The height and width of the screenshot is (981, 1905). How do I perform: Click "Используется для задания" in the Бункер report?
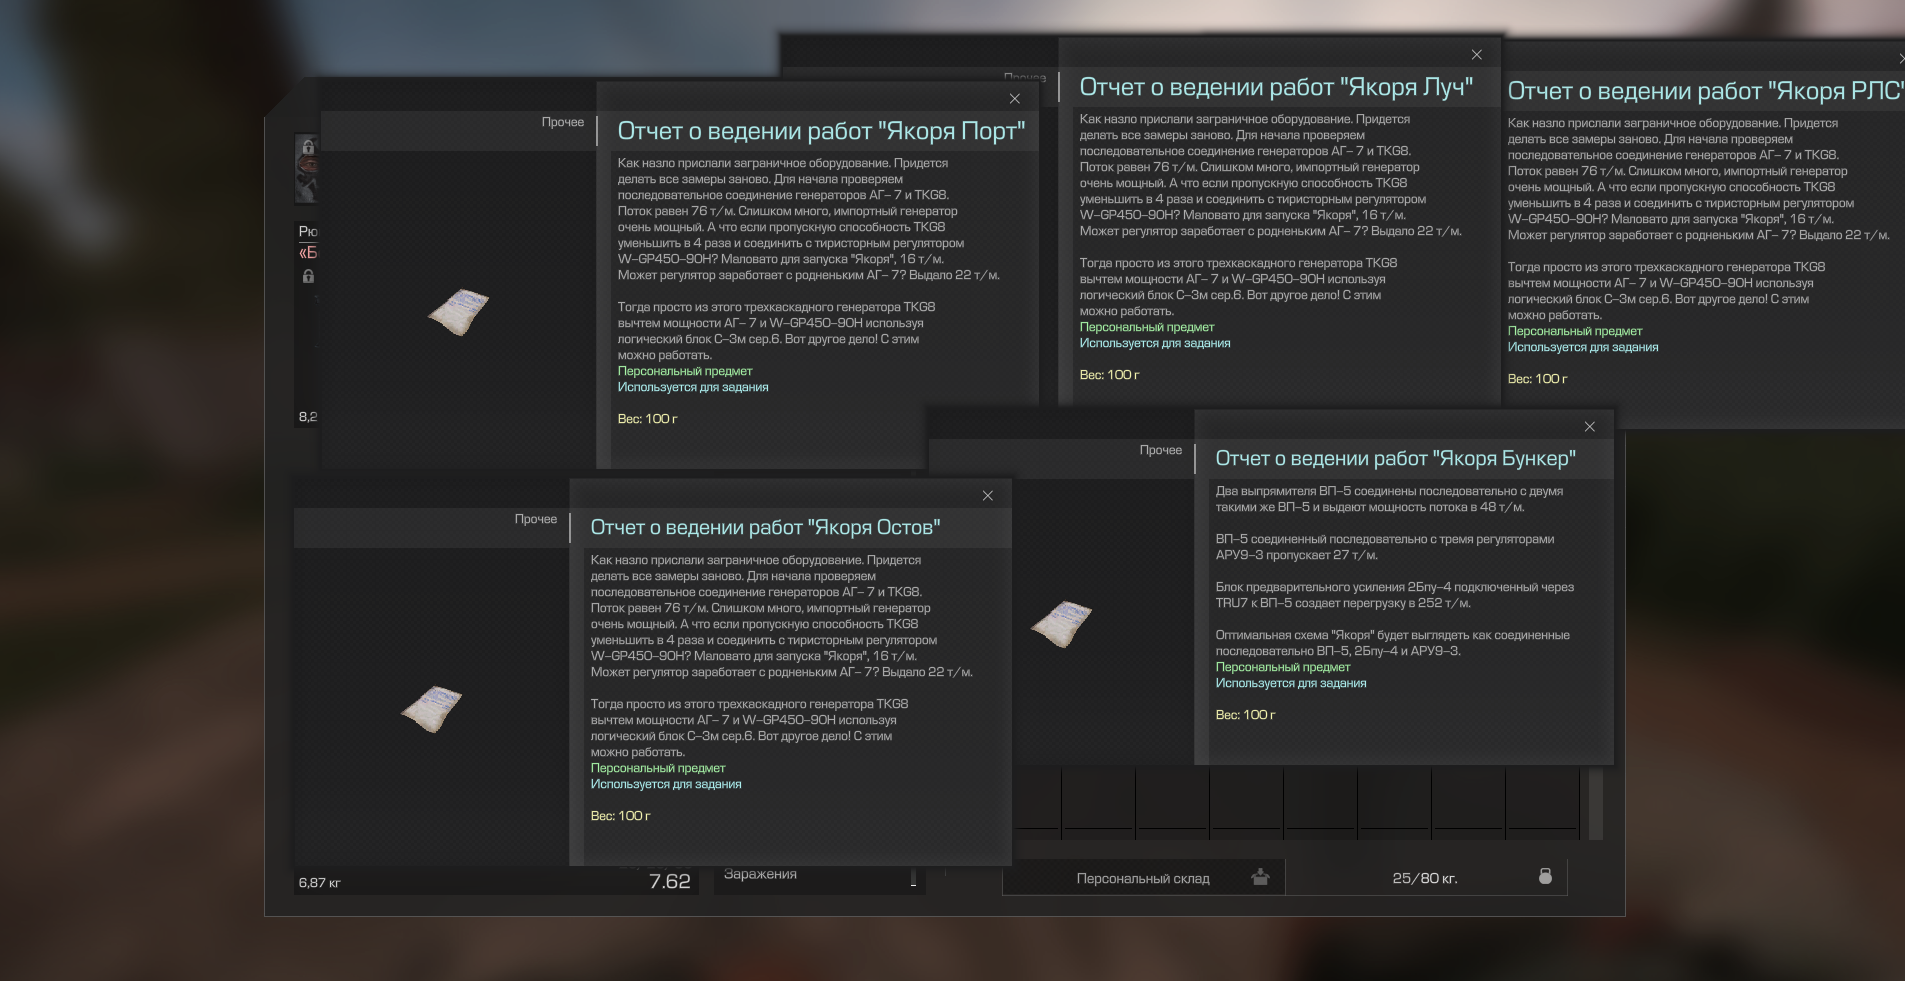pos(1291,683)
